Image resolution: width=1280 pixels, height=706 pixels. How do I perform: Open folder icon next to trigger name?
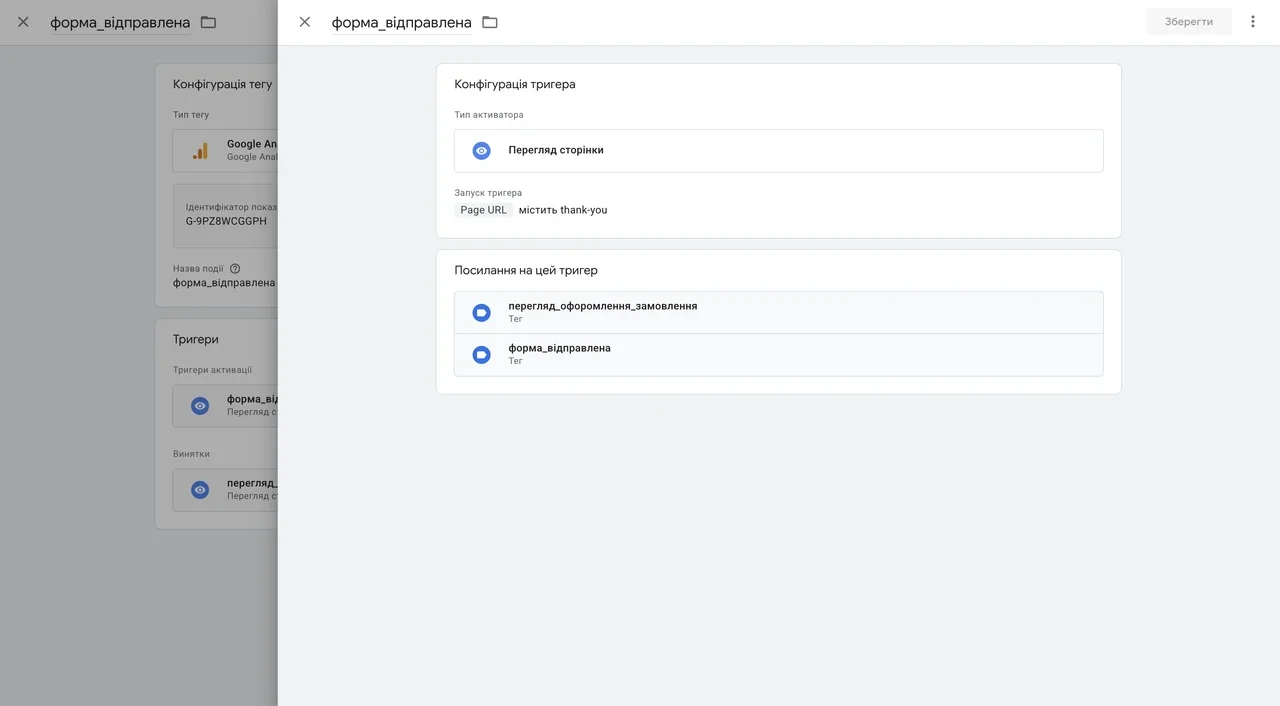[x=490, y=22]
